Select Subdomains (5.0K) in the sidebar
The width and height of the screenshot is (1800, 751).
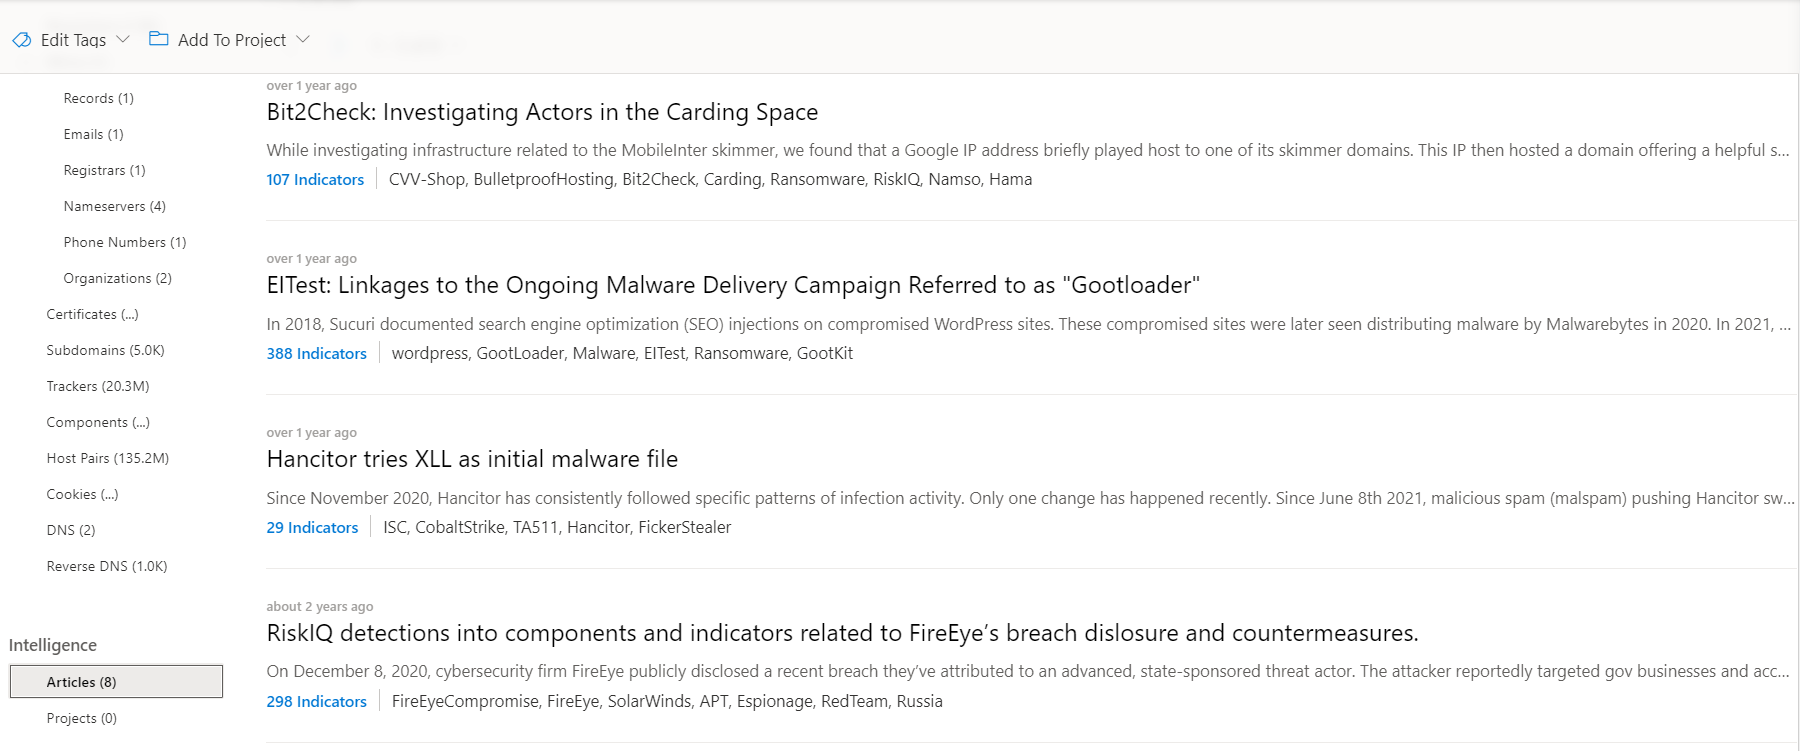pos(104,349)
